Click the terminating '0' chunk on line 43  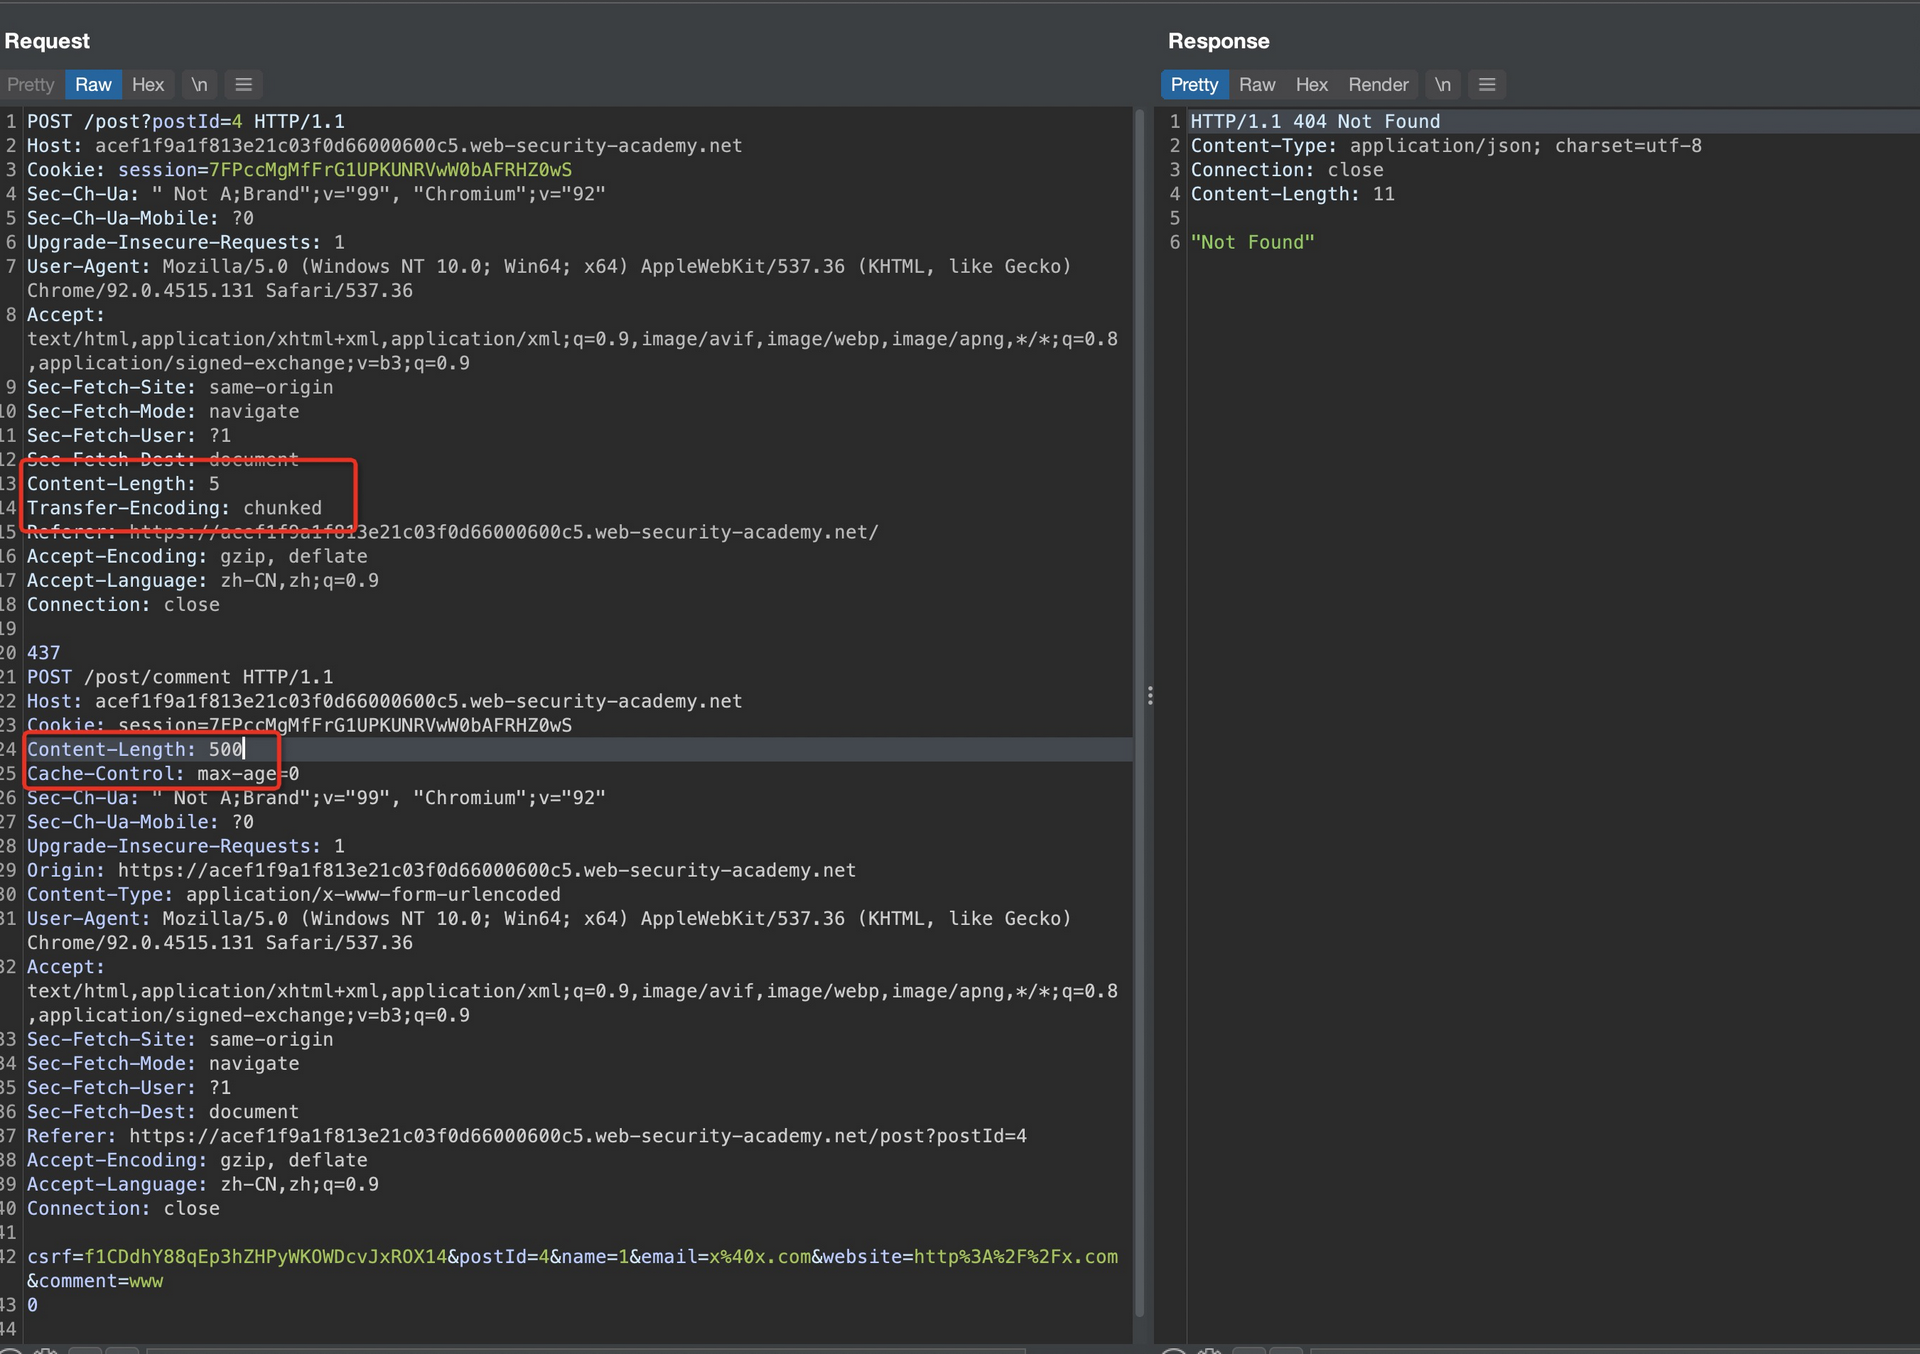pyautogui.click(x=33, y=1305)
